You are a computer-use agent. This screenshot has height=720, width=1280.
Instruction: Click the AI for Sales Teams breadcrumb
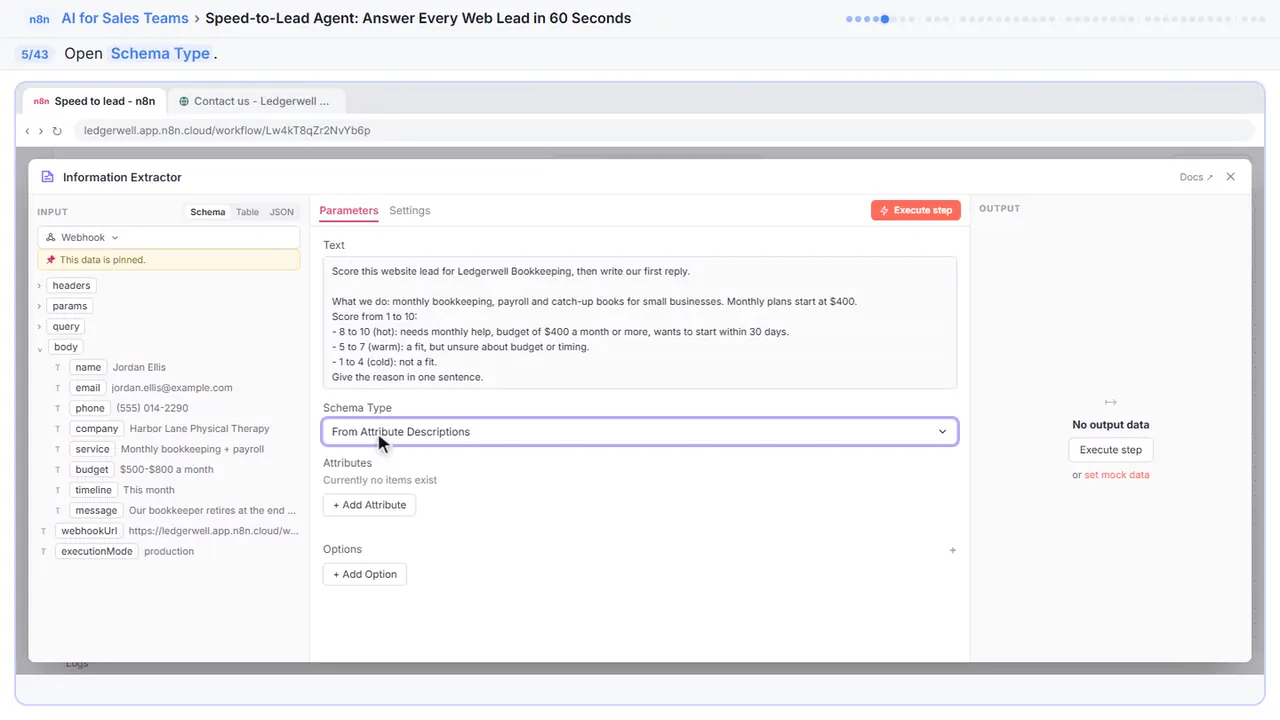125,18
